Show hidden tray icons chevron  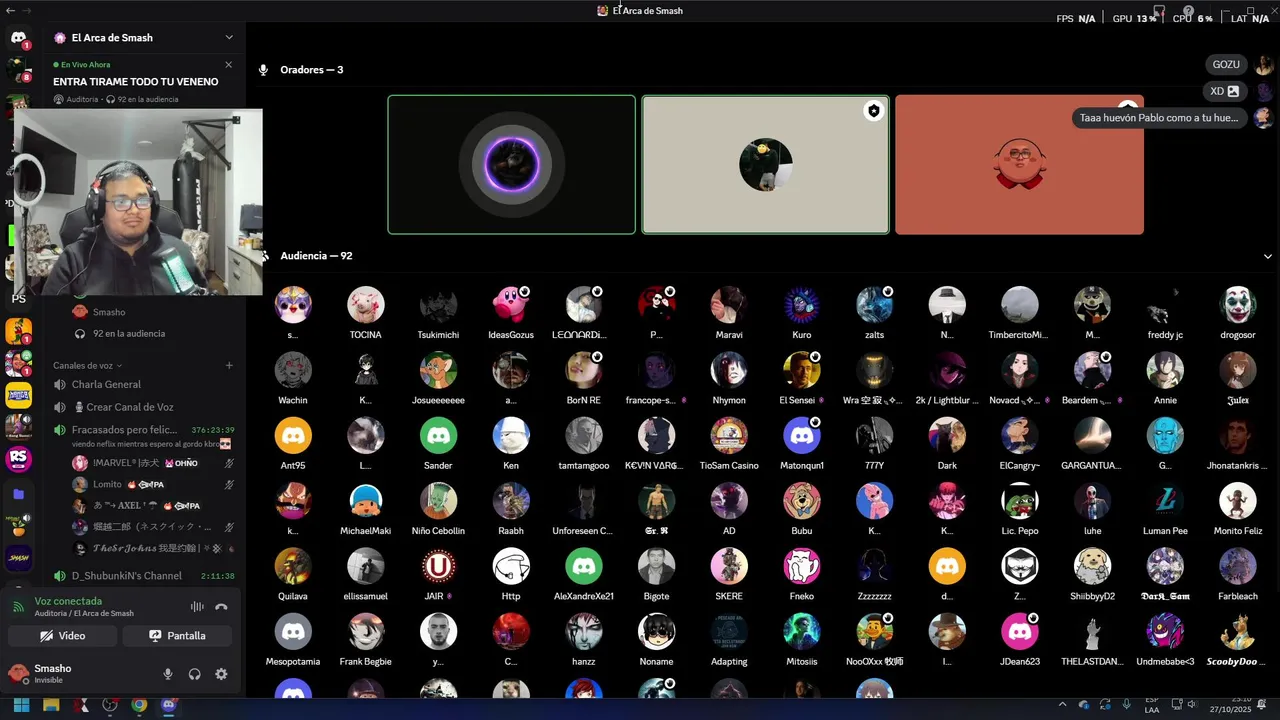(1062, 704)
